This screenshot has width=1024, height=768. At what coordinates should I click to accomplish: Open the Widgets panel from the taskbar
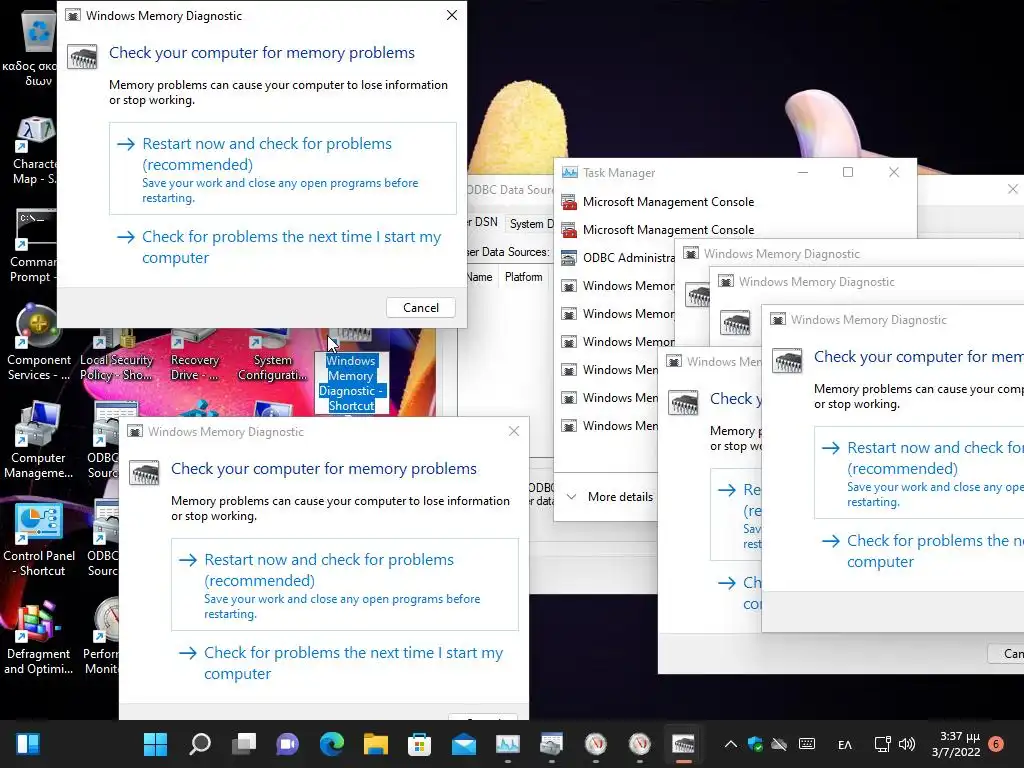tap(28, 744)
